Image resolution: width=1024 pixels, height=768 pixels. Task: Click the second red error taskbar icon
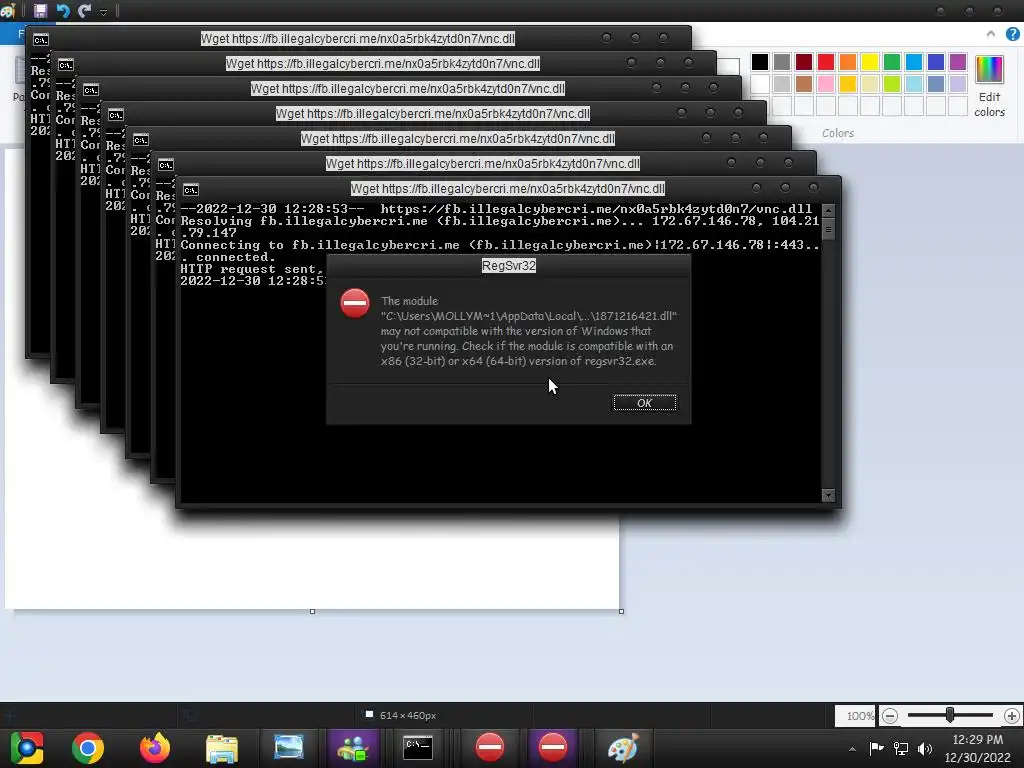[553, 747]
